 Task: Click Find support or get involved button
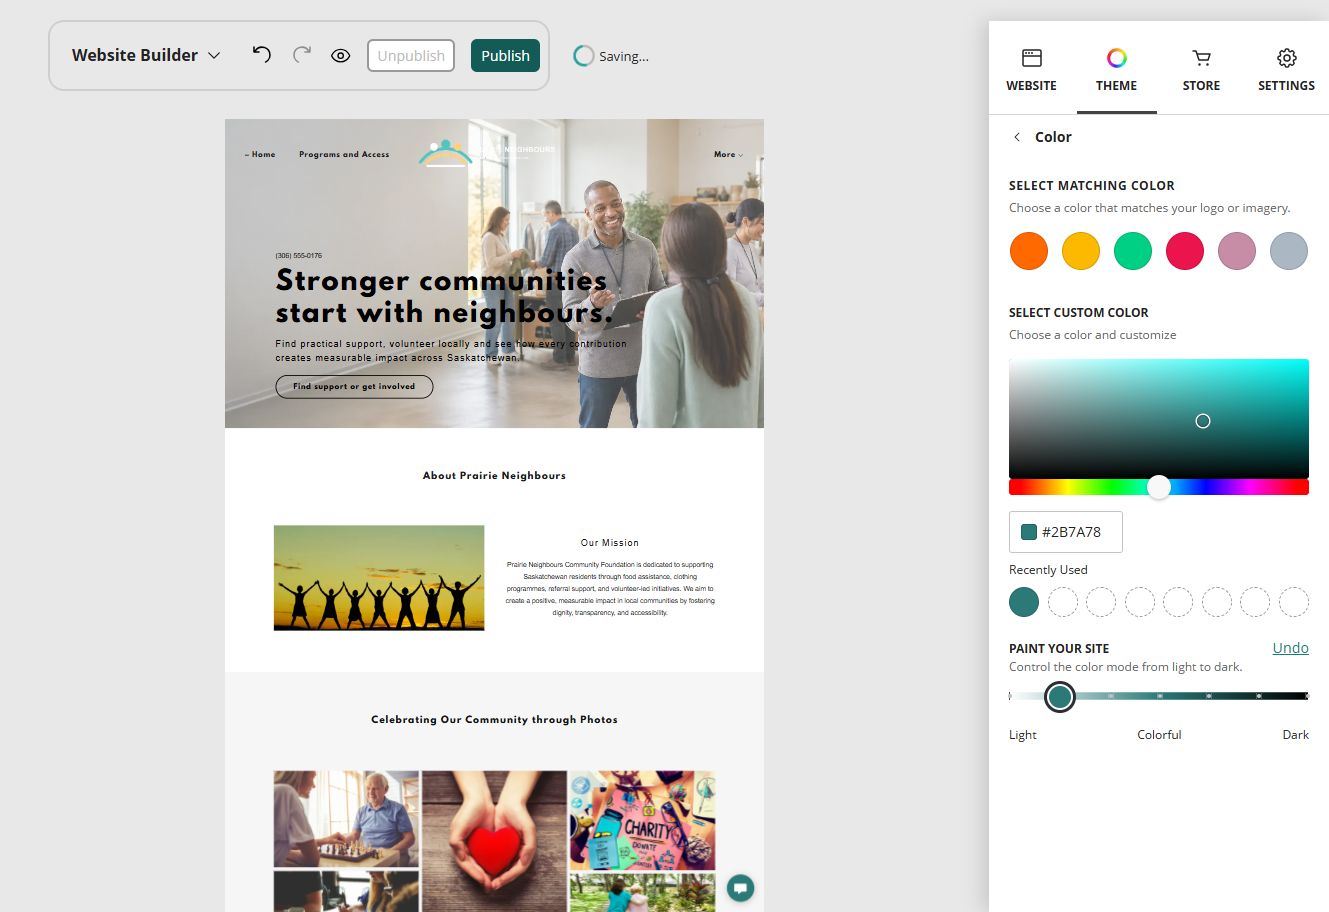click(x=354, y=386)
